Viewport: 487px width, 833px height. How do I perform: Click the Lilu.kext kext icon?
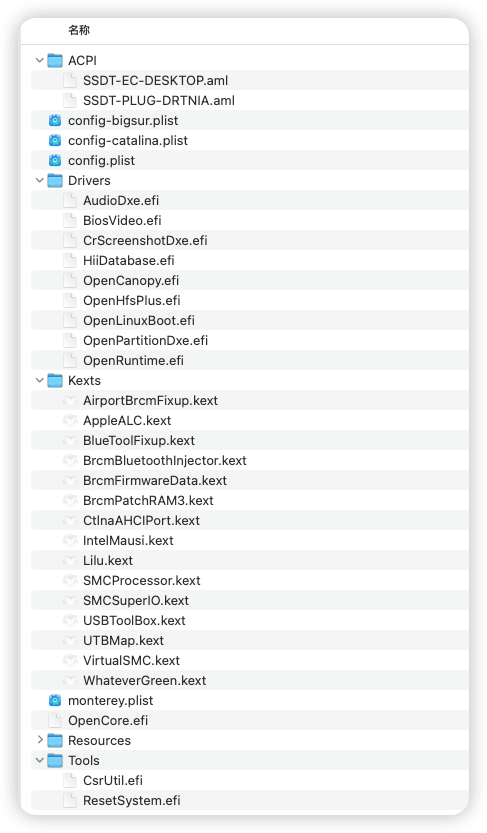tap(70, 560)
